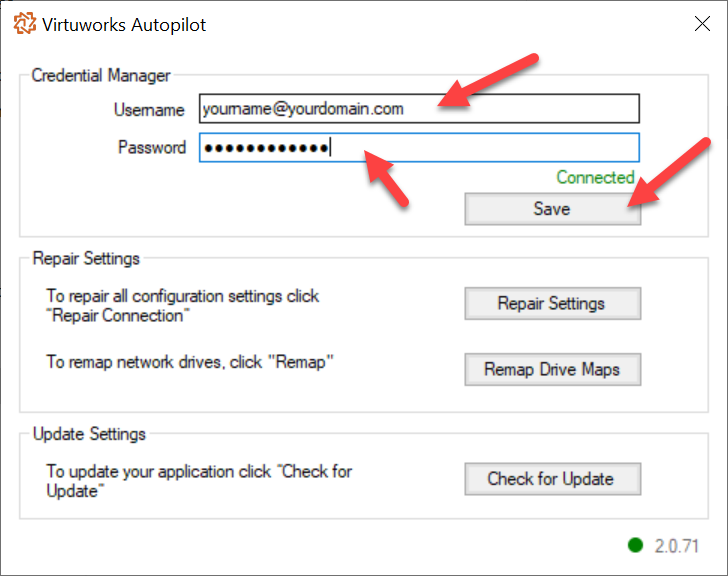Click the 'Repair Settings' group heading
The width and height of the screenshot is (728, 576).
coord(86,259)
